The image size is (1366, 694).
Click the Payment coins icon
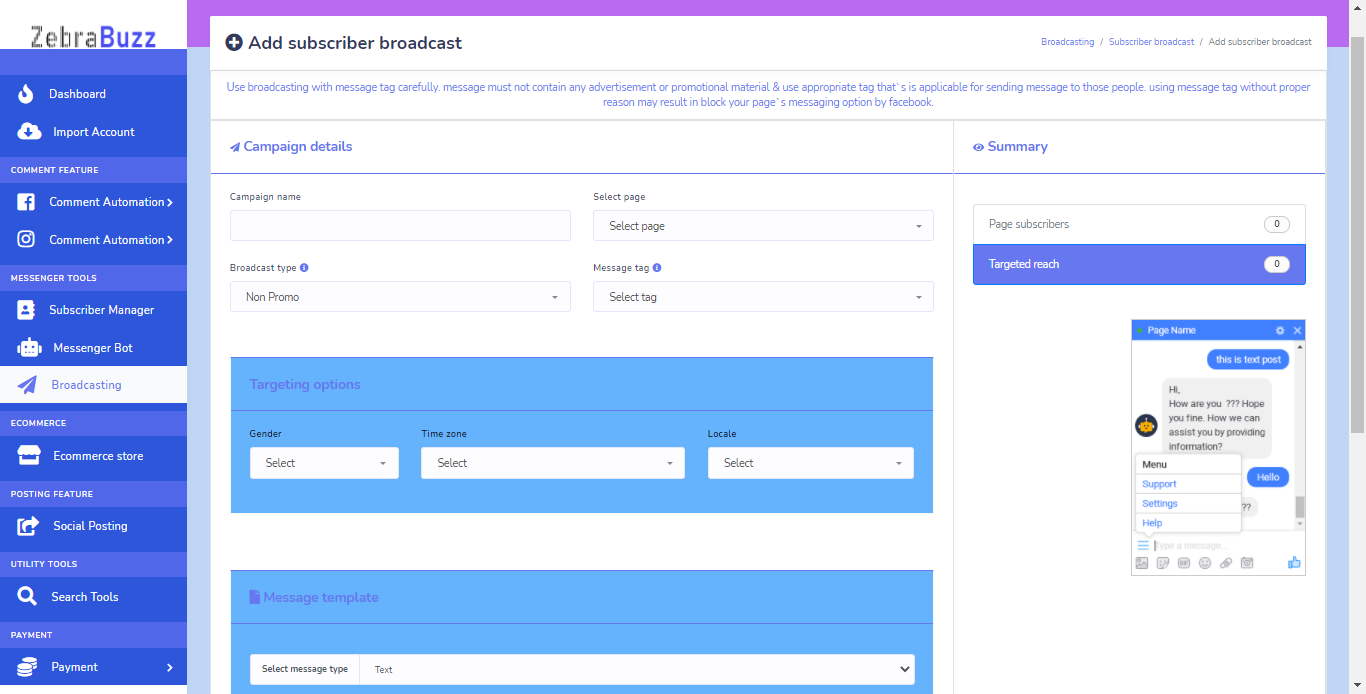point(28,667)
